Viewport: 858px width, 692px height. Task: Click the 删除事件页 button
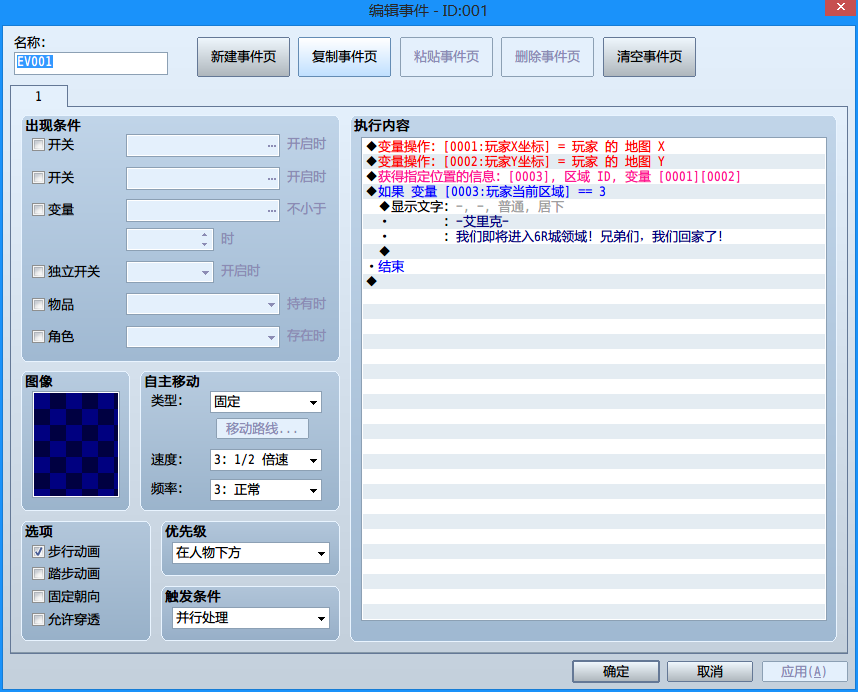[548, 57]
